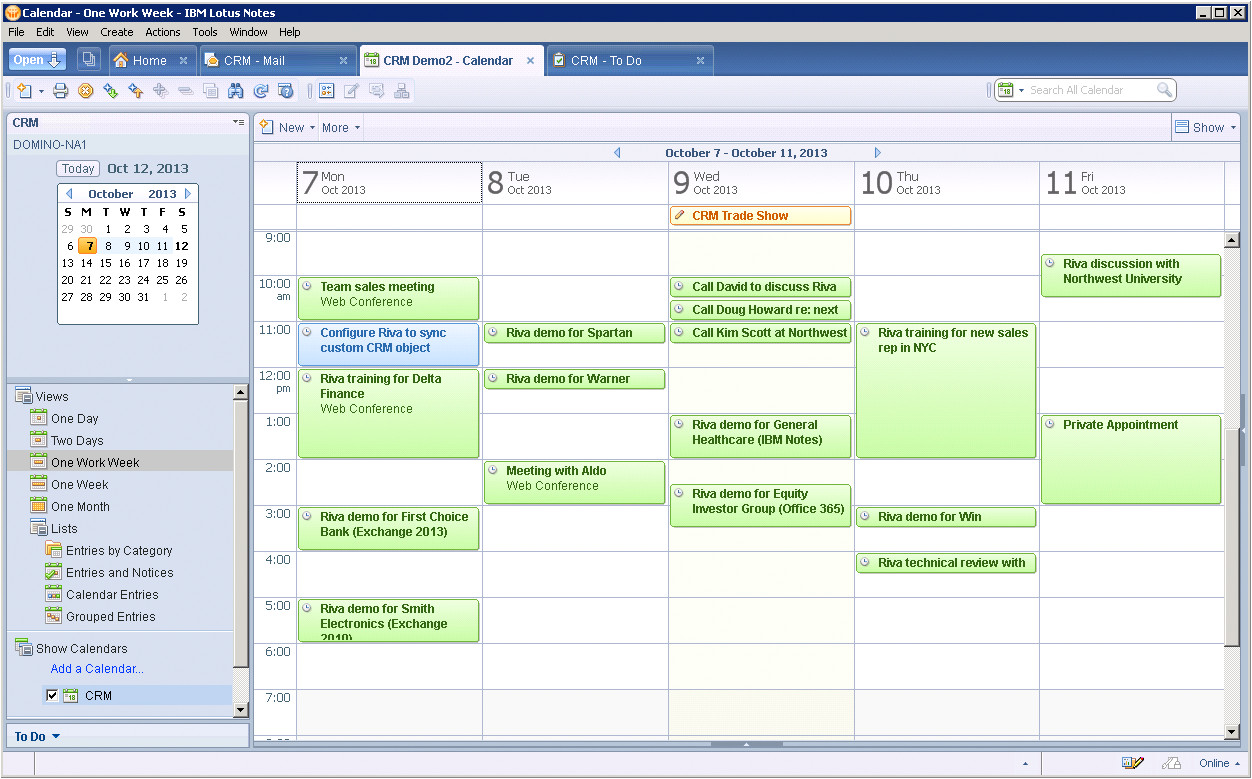The height and width of the screenshot is (779, 1252).
Task: Click the Navigate Previous (orange up arrow) icon
Action: pos(135,91)
